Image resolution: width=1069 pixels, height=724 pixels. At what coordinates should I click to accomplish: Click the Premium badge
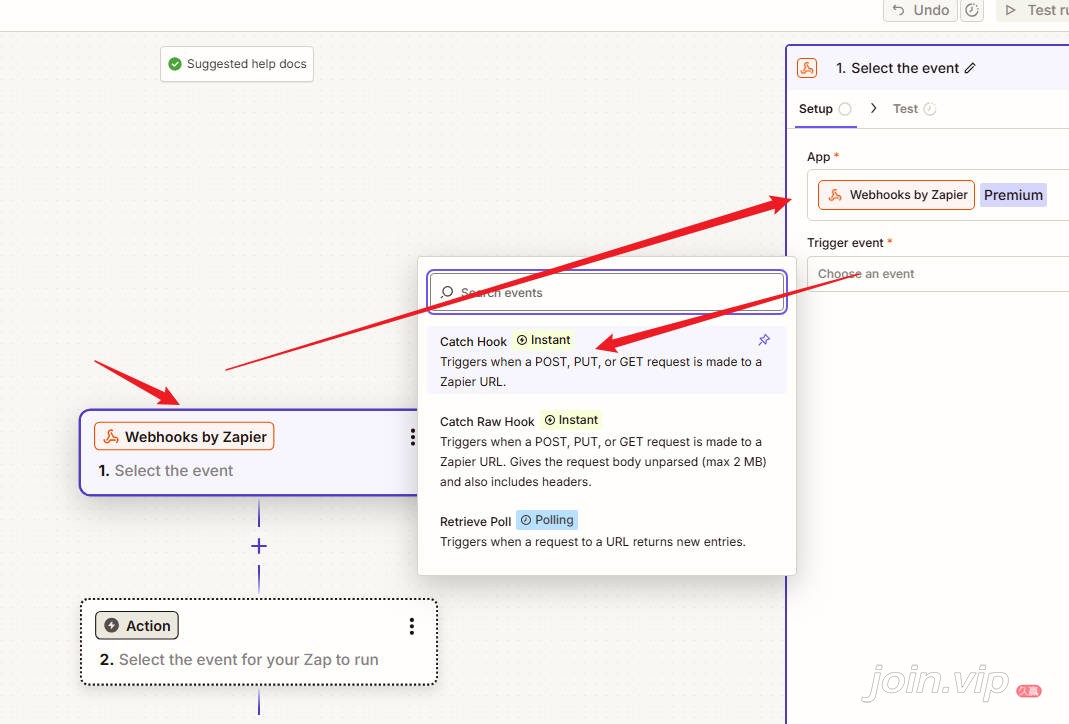(x=1013, y=195)
